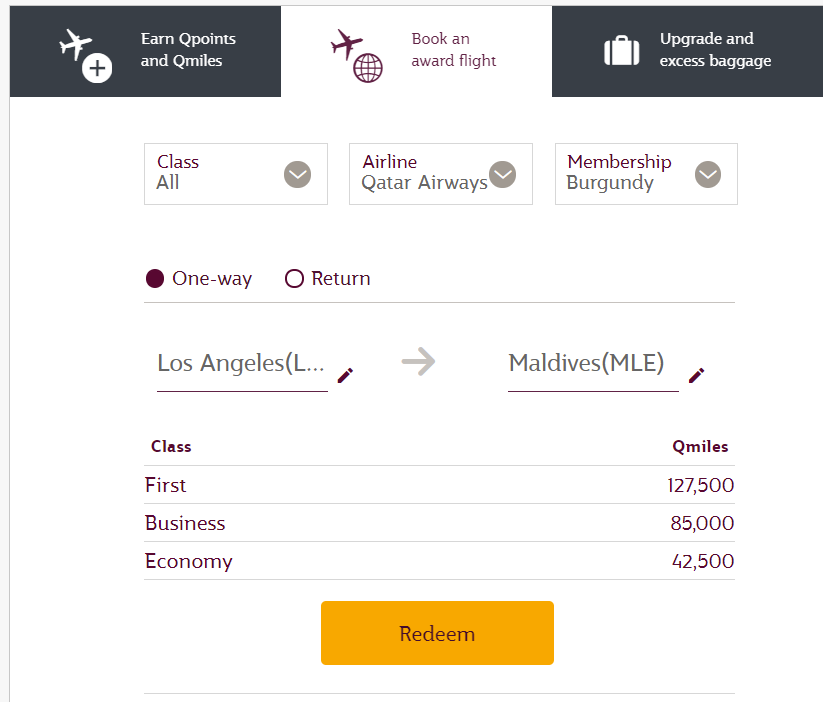Click pencil icon next to Los Angeles

click(345, 375)
